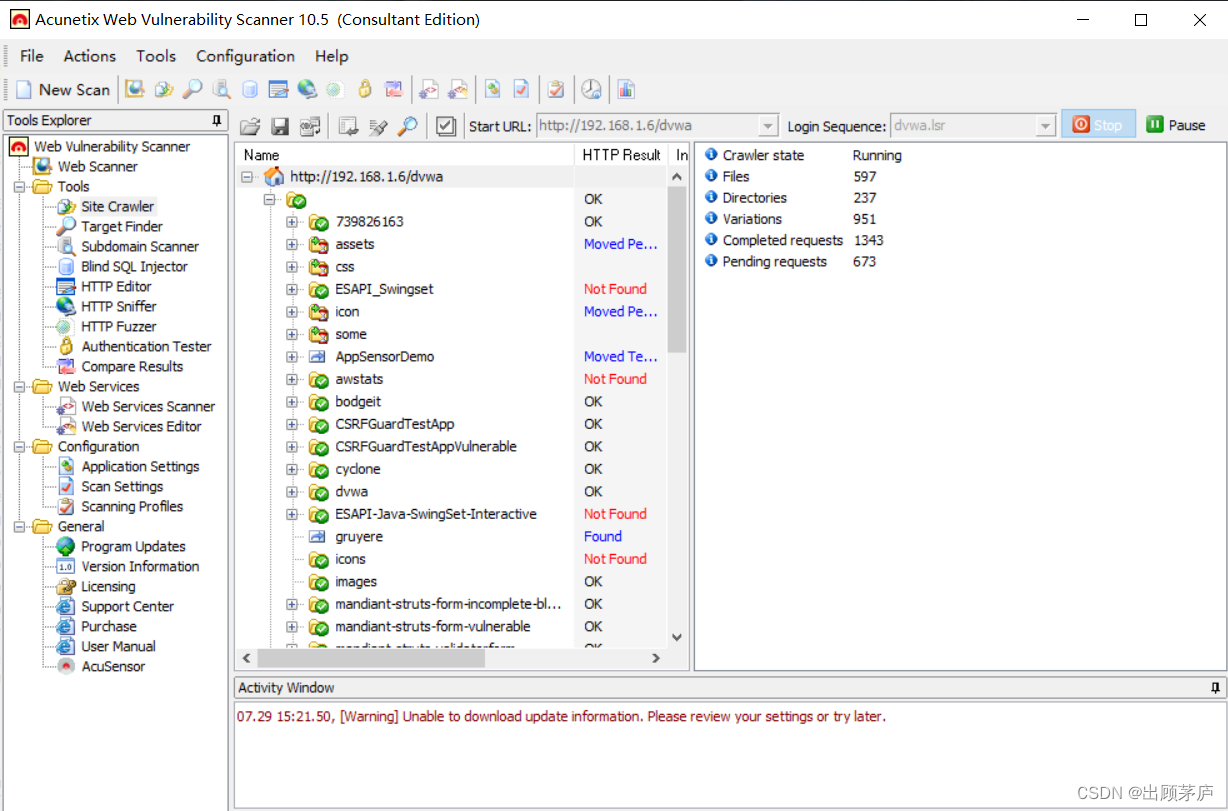Viewport: 1228px width, 811px height.
Task: Open AcuSensor in Tools Explorer
Action: coord(113,667)
